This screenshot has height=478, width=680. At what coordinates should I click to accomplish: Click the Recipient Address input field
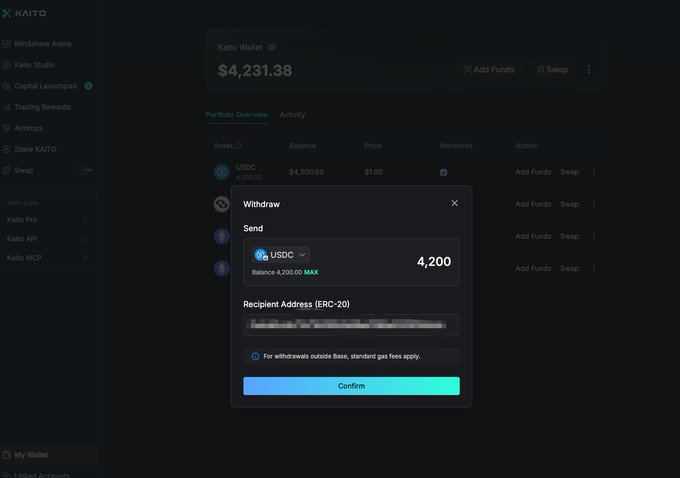click(351, 325)
